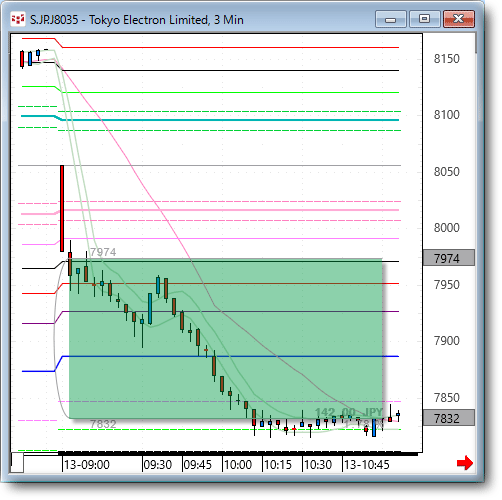Click the 13-09:00 time axis label

(87, 465)
